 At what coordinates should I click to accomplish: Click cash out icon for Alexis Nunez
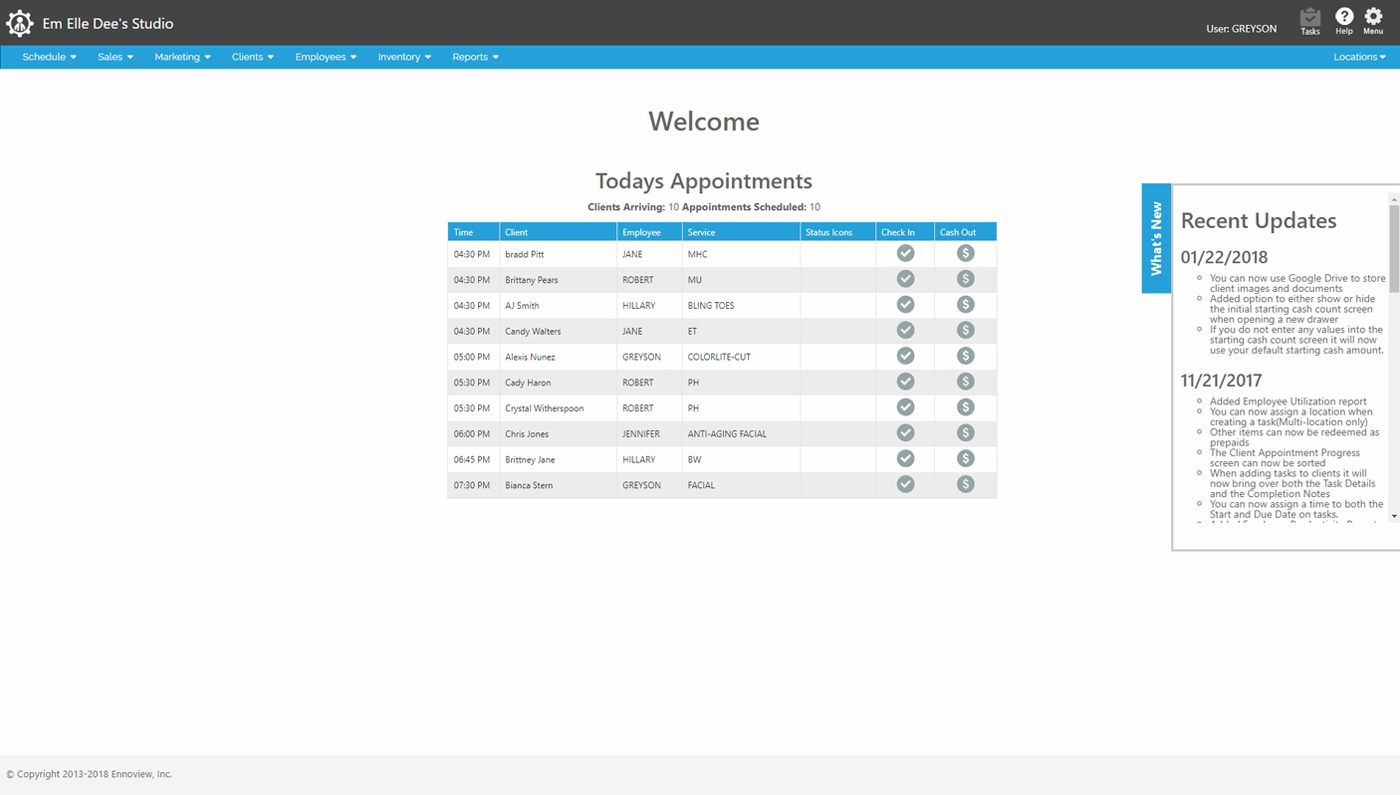click(x=965, y=356)
